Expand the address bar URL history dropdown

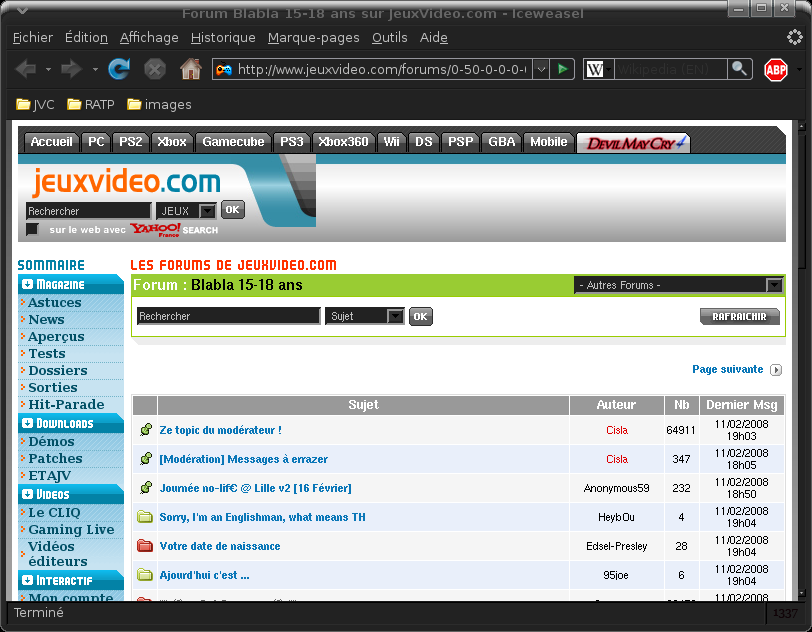pyautogui.click(x=541, y=69)
